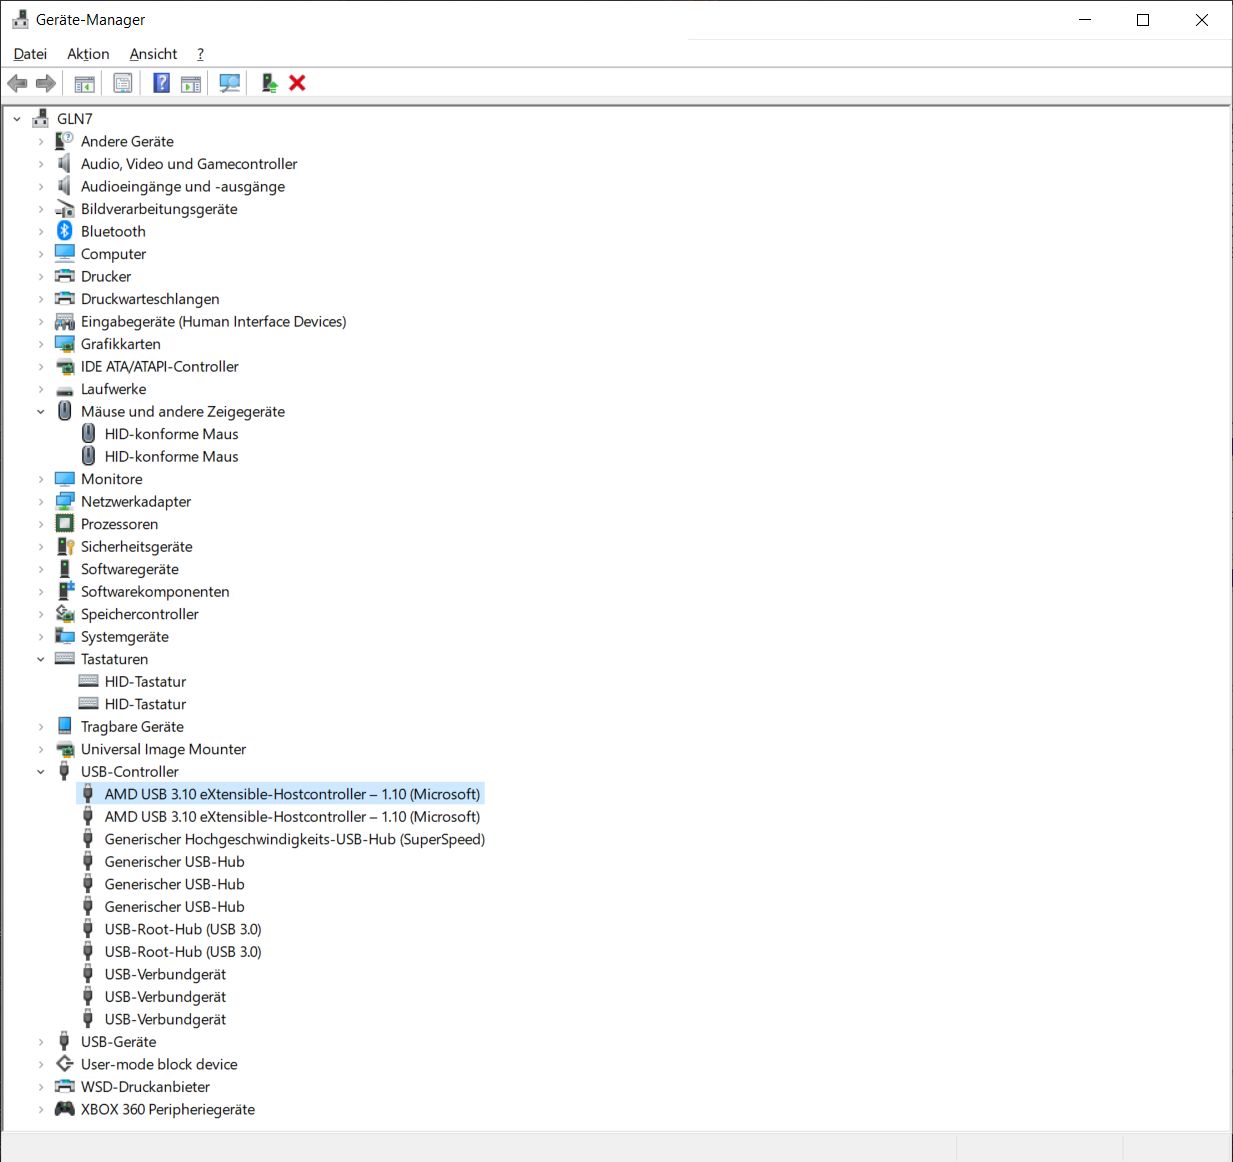Expand the Laufwerke category

(x=41, y=389)
